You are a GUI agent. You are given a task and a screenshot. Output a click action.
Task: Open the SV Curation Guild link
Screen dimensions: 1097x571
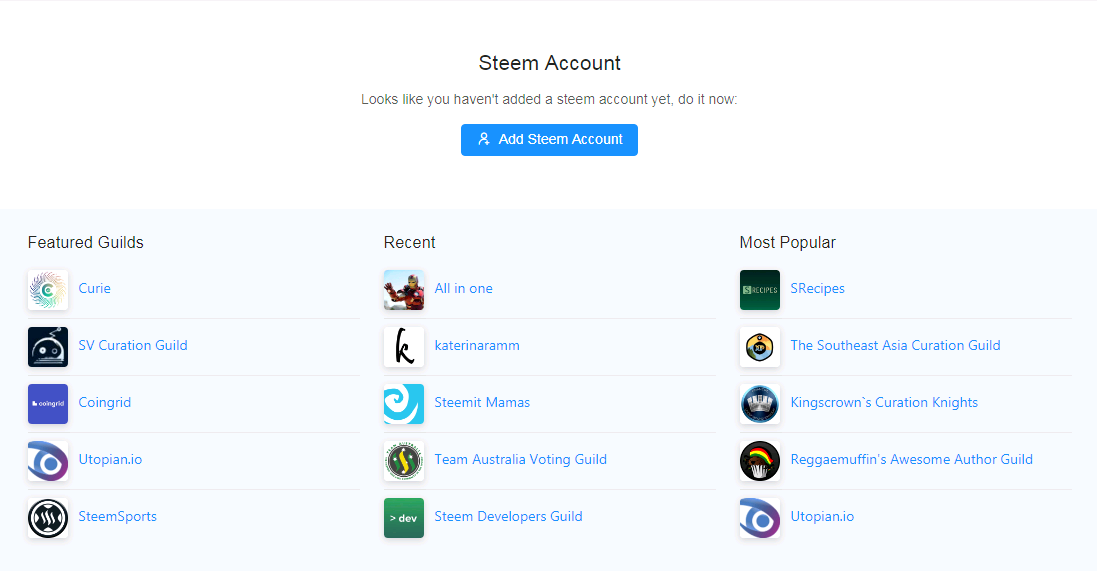coord(133,345)
